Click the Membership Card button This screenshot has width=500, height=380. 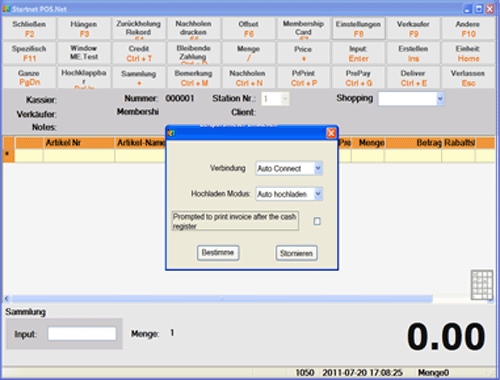point(303,29)
